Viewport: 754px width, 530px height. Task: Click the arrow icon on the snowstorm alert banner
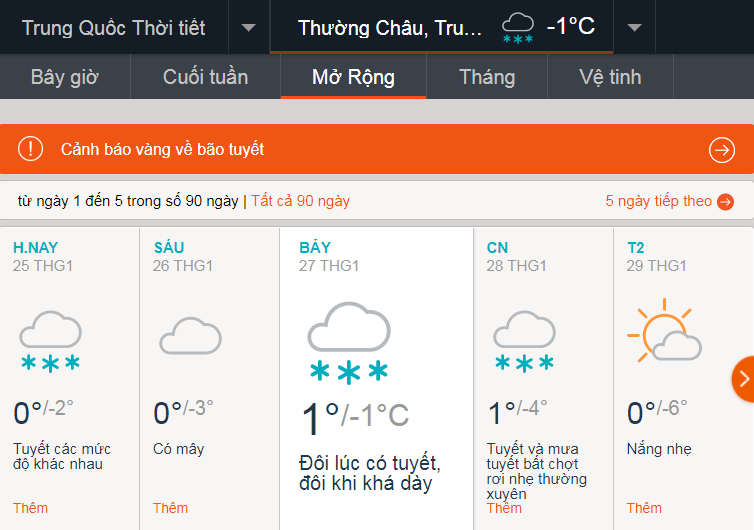[x=721, y=150]
